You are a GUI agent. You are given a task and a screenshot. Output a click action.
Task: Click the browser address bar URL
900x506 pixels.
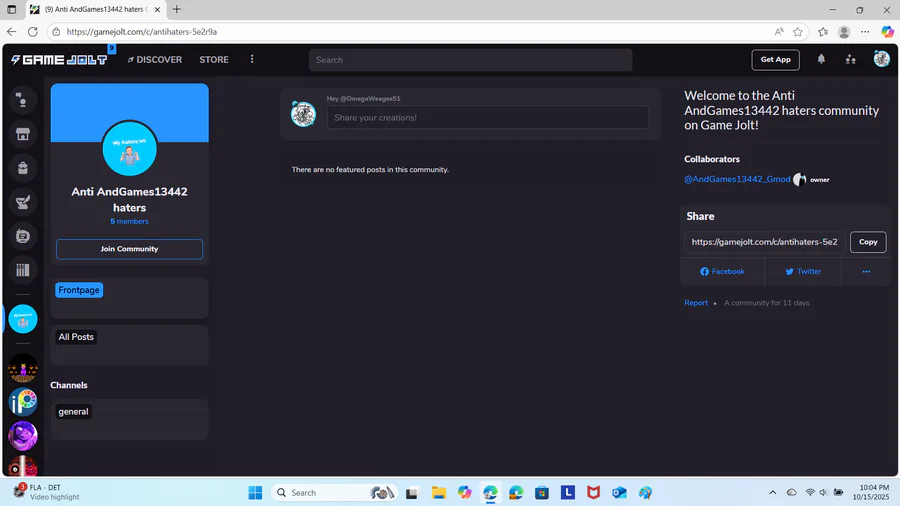click(x=142, y=32)
